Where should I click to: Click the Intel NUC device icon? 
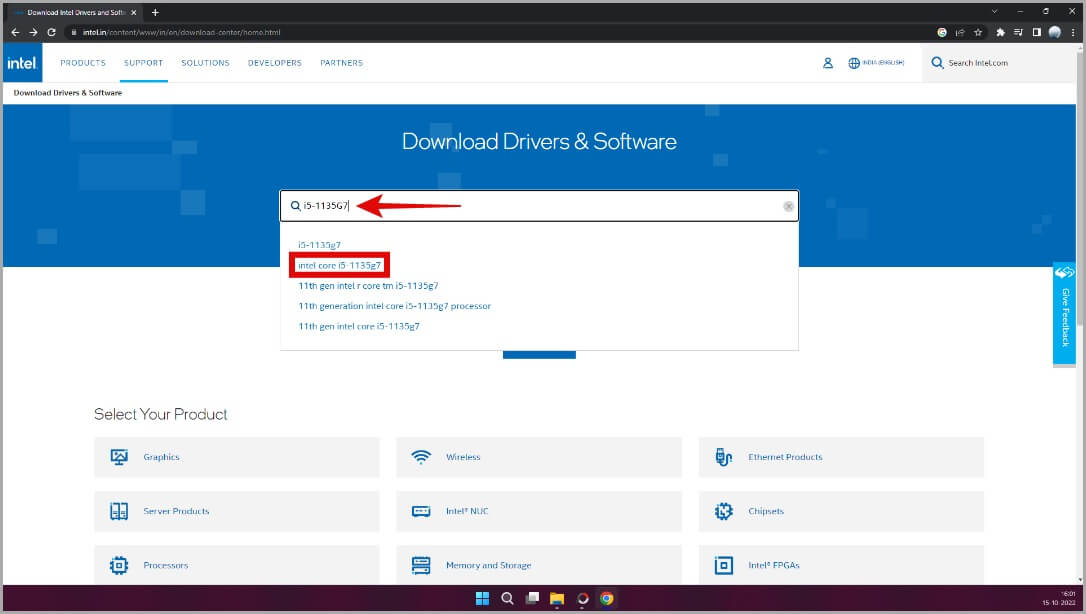pyautogui.click(x=421, y=511)
